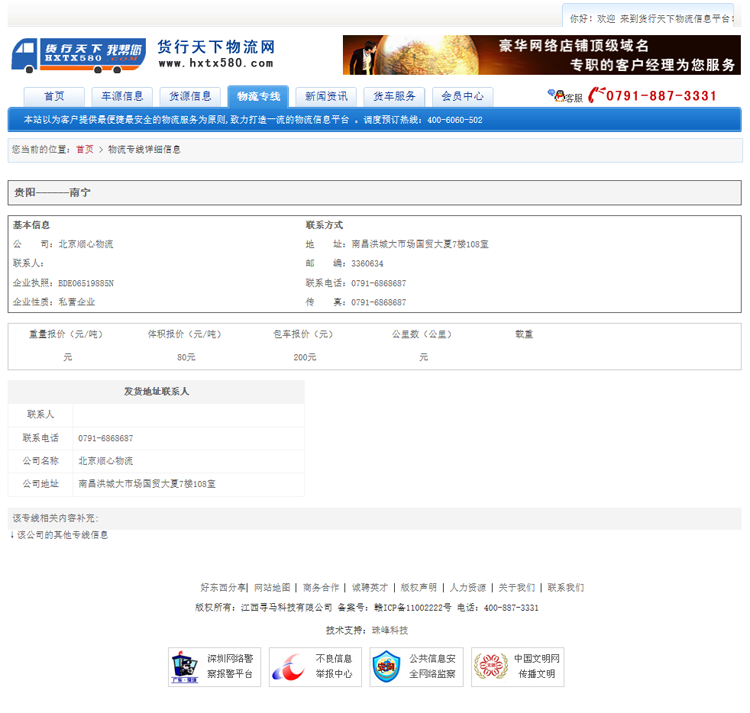750x713 pixels.
Task: Click the 私营企业 company type text
Action: [77, 302]
